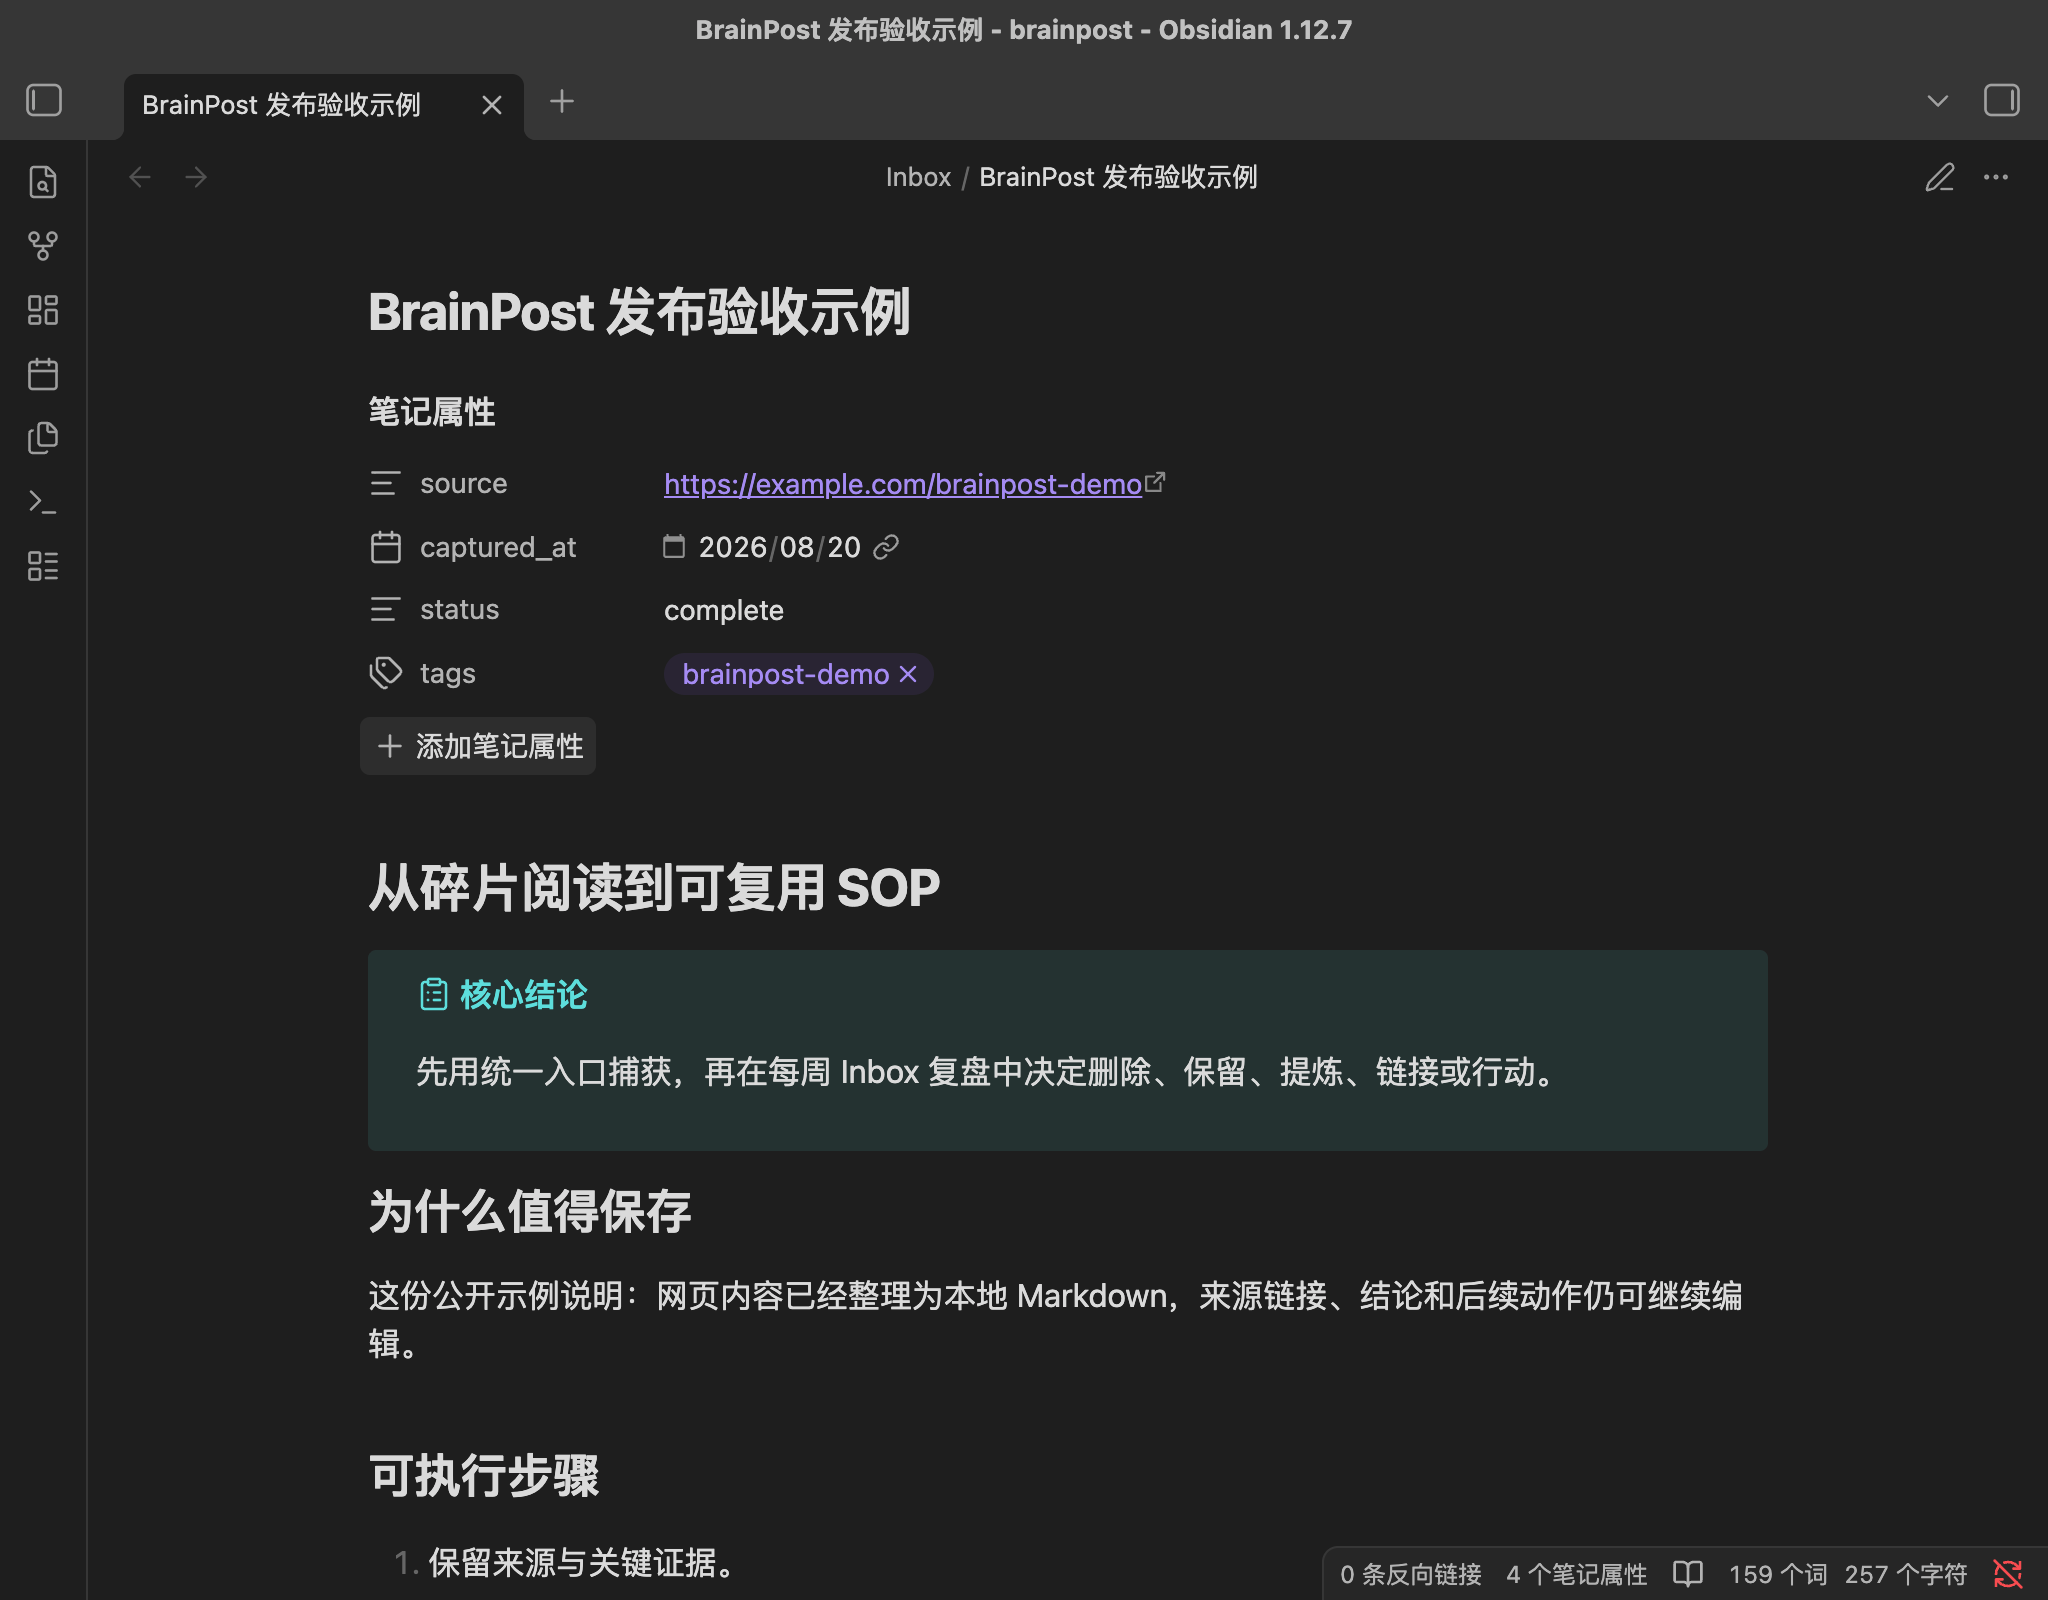Click the captured_at property name

click(x=498, y=547)
